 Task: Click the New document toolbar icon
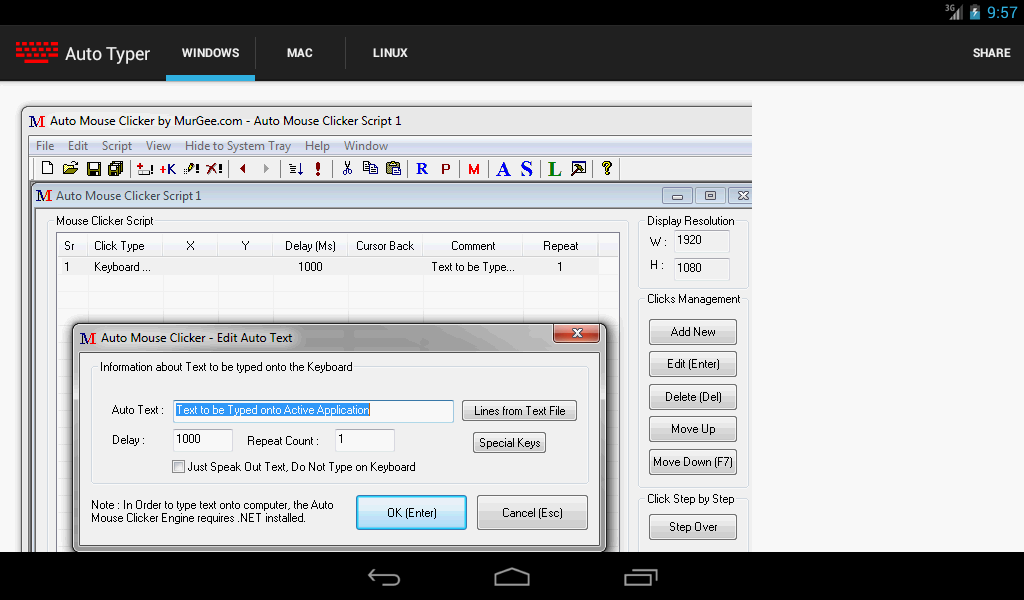coord(46,169)
